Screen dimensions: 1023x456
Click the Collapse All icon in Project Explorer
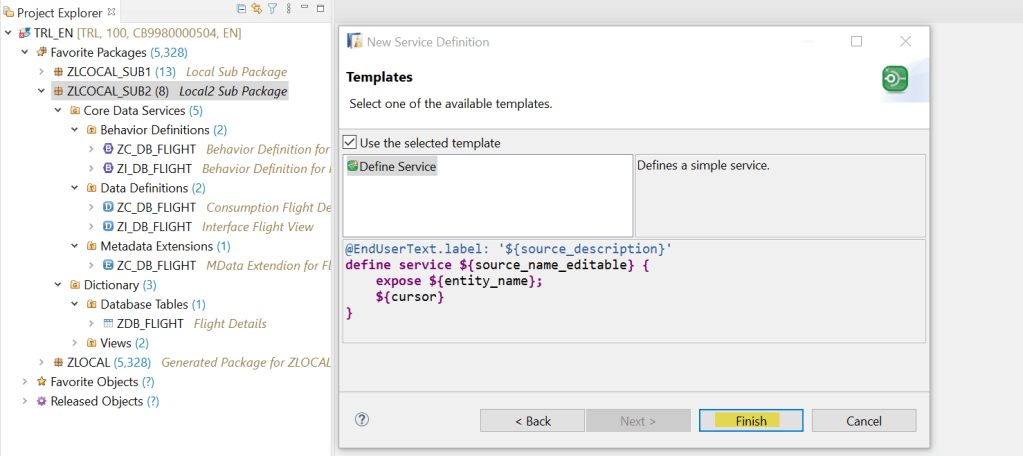tap(243, 10)
